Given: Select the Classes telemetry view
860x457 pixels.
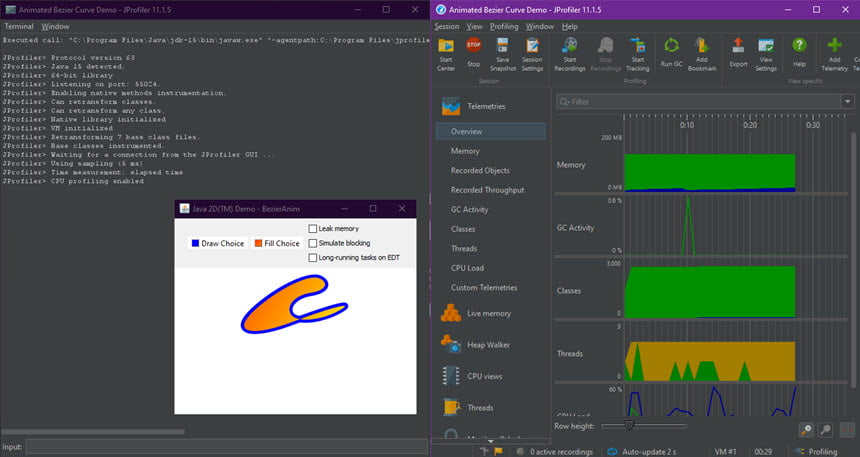Looking at the screenshot, I should click(463, 229).
